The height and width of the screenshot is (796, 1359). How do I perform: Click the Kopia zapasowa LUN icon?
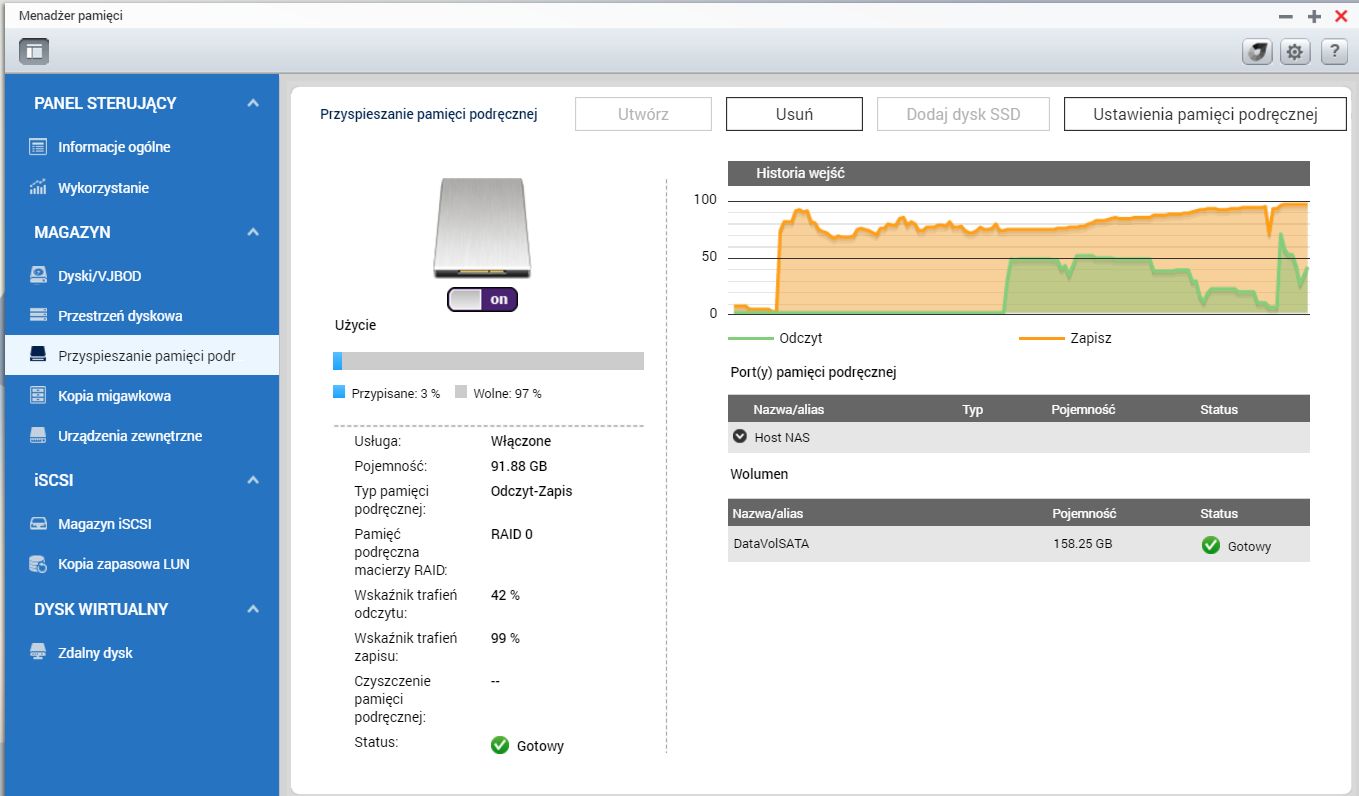pyautogui.click(x=38, y=564)
